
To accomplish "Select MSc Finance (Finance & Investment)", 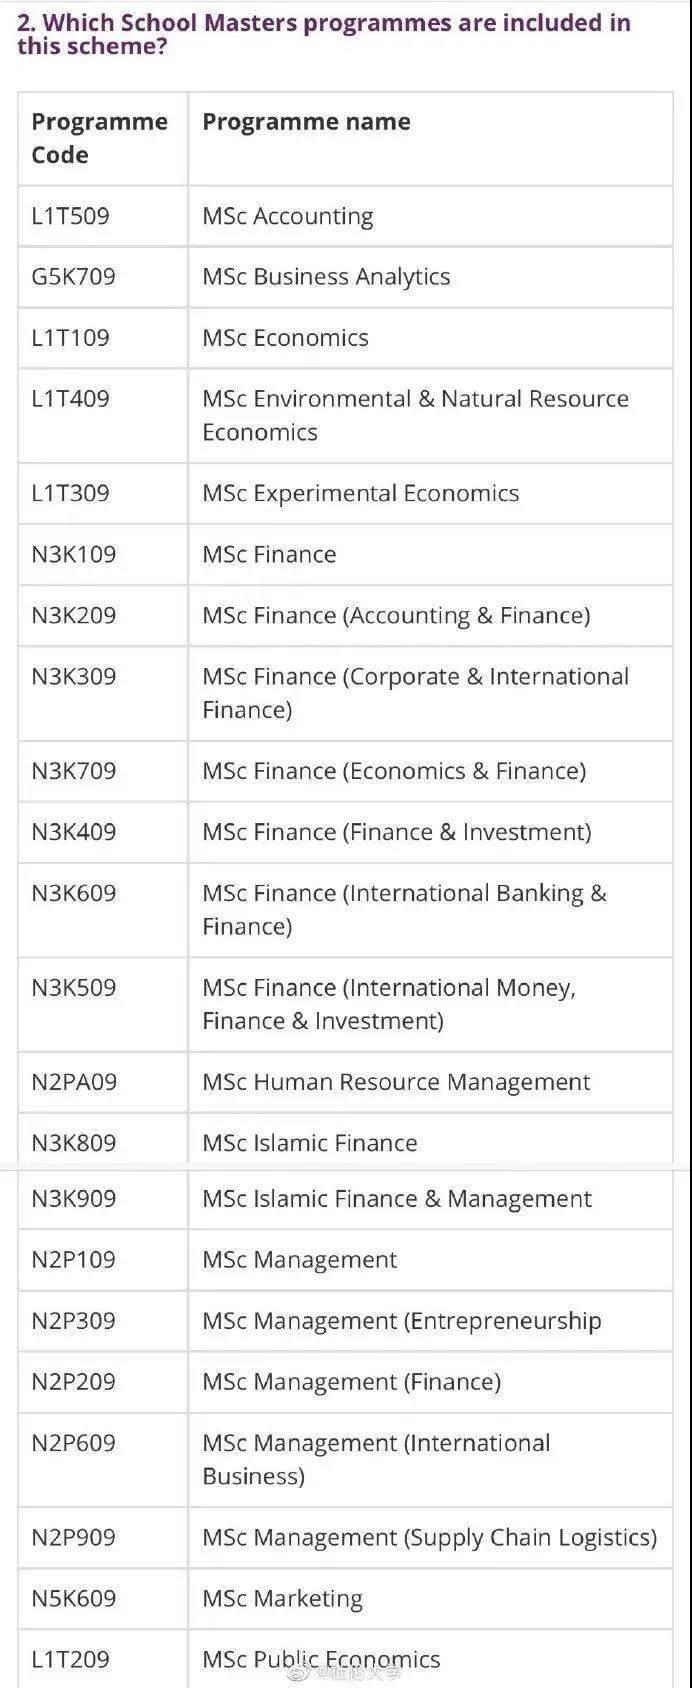I will [397, 832].
